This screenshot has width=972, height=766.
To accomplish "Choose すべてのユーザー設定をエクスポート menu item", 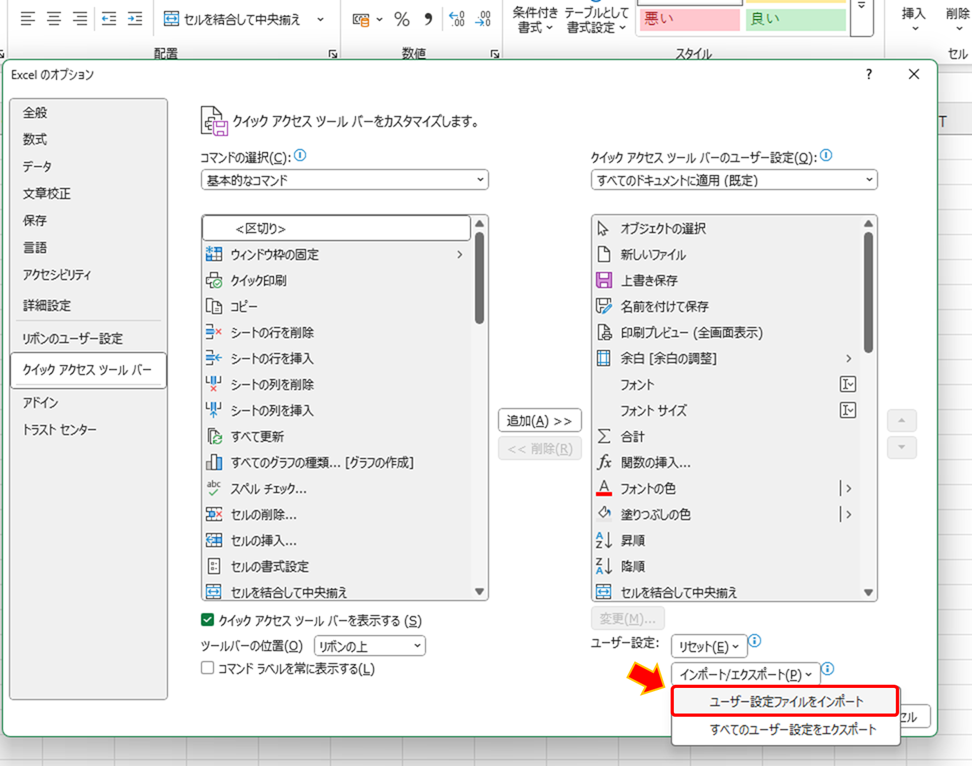I will coord(785,729).
